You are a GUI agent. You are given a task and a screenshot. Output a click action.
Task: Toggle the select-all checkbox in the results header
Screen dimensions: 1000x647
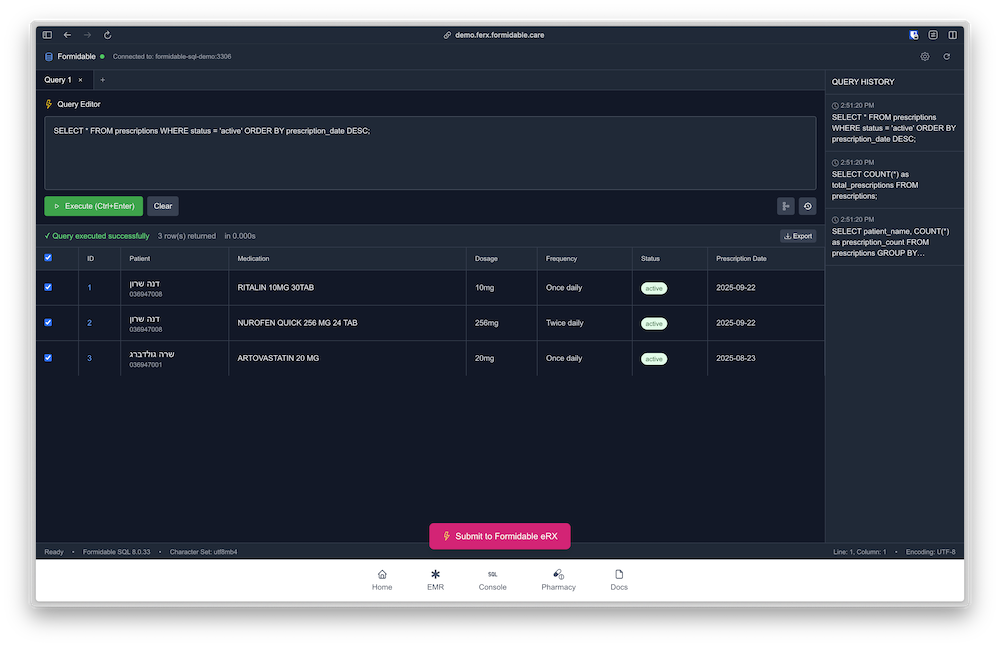(x=47, y=258)
